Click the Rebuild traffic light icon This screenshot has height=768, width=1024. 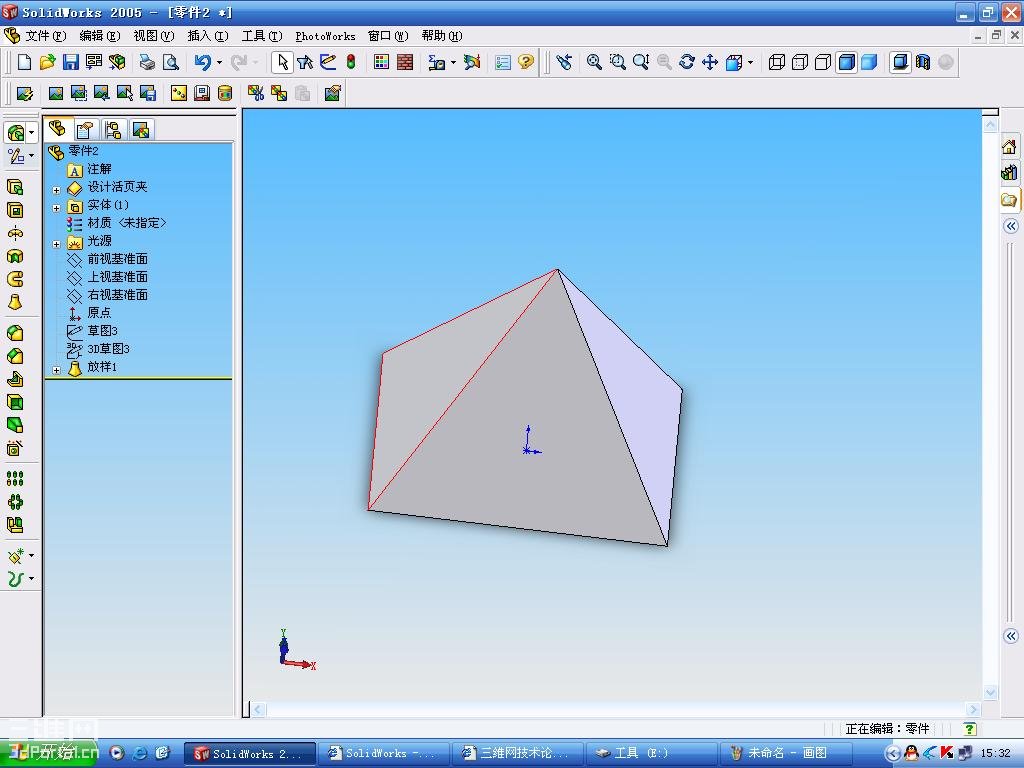coord(351,62)
